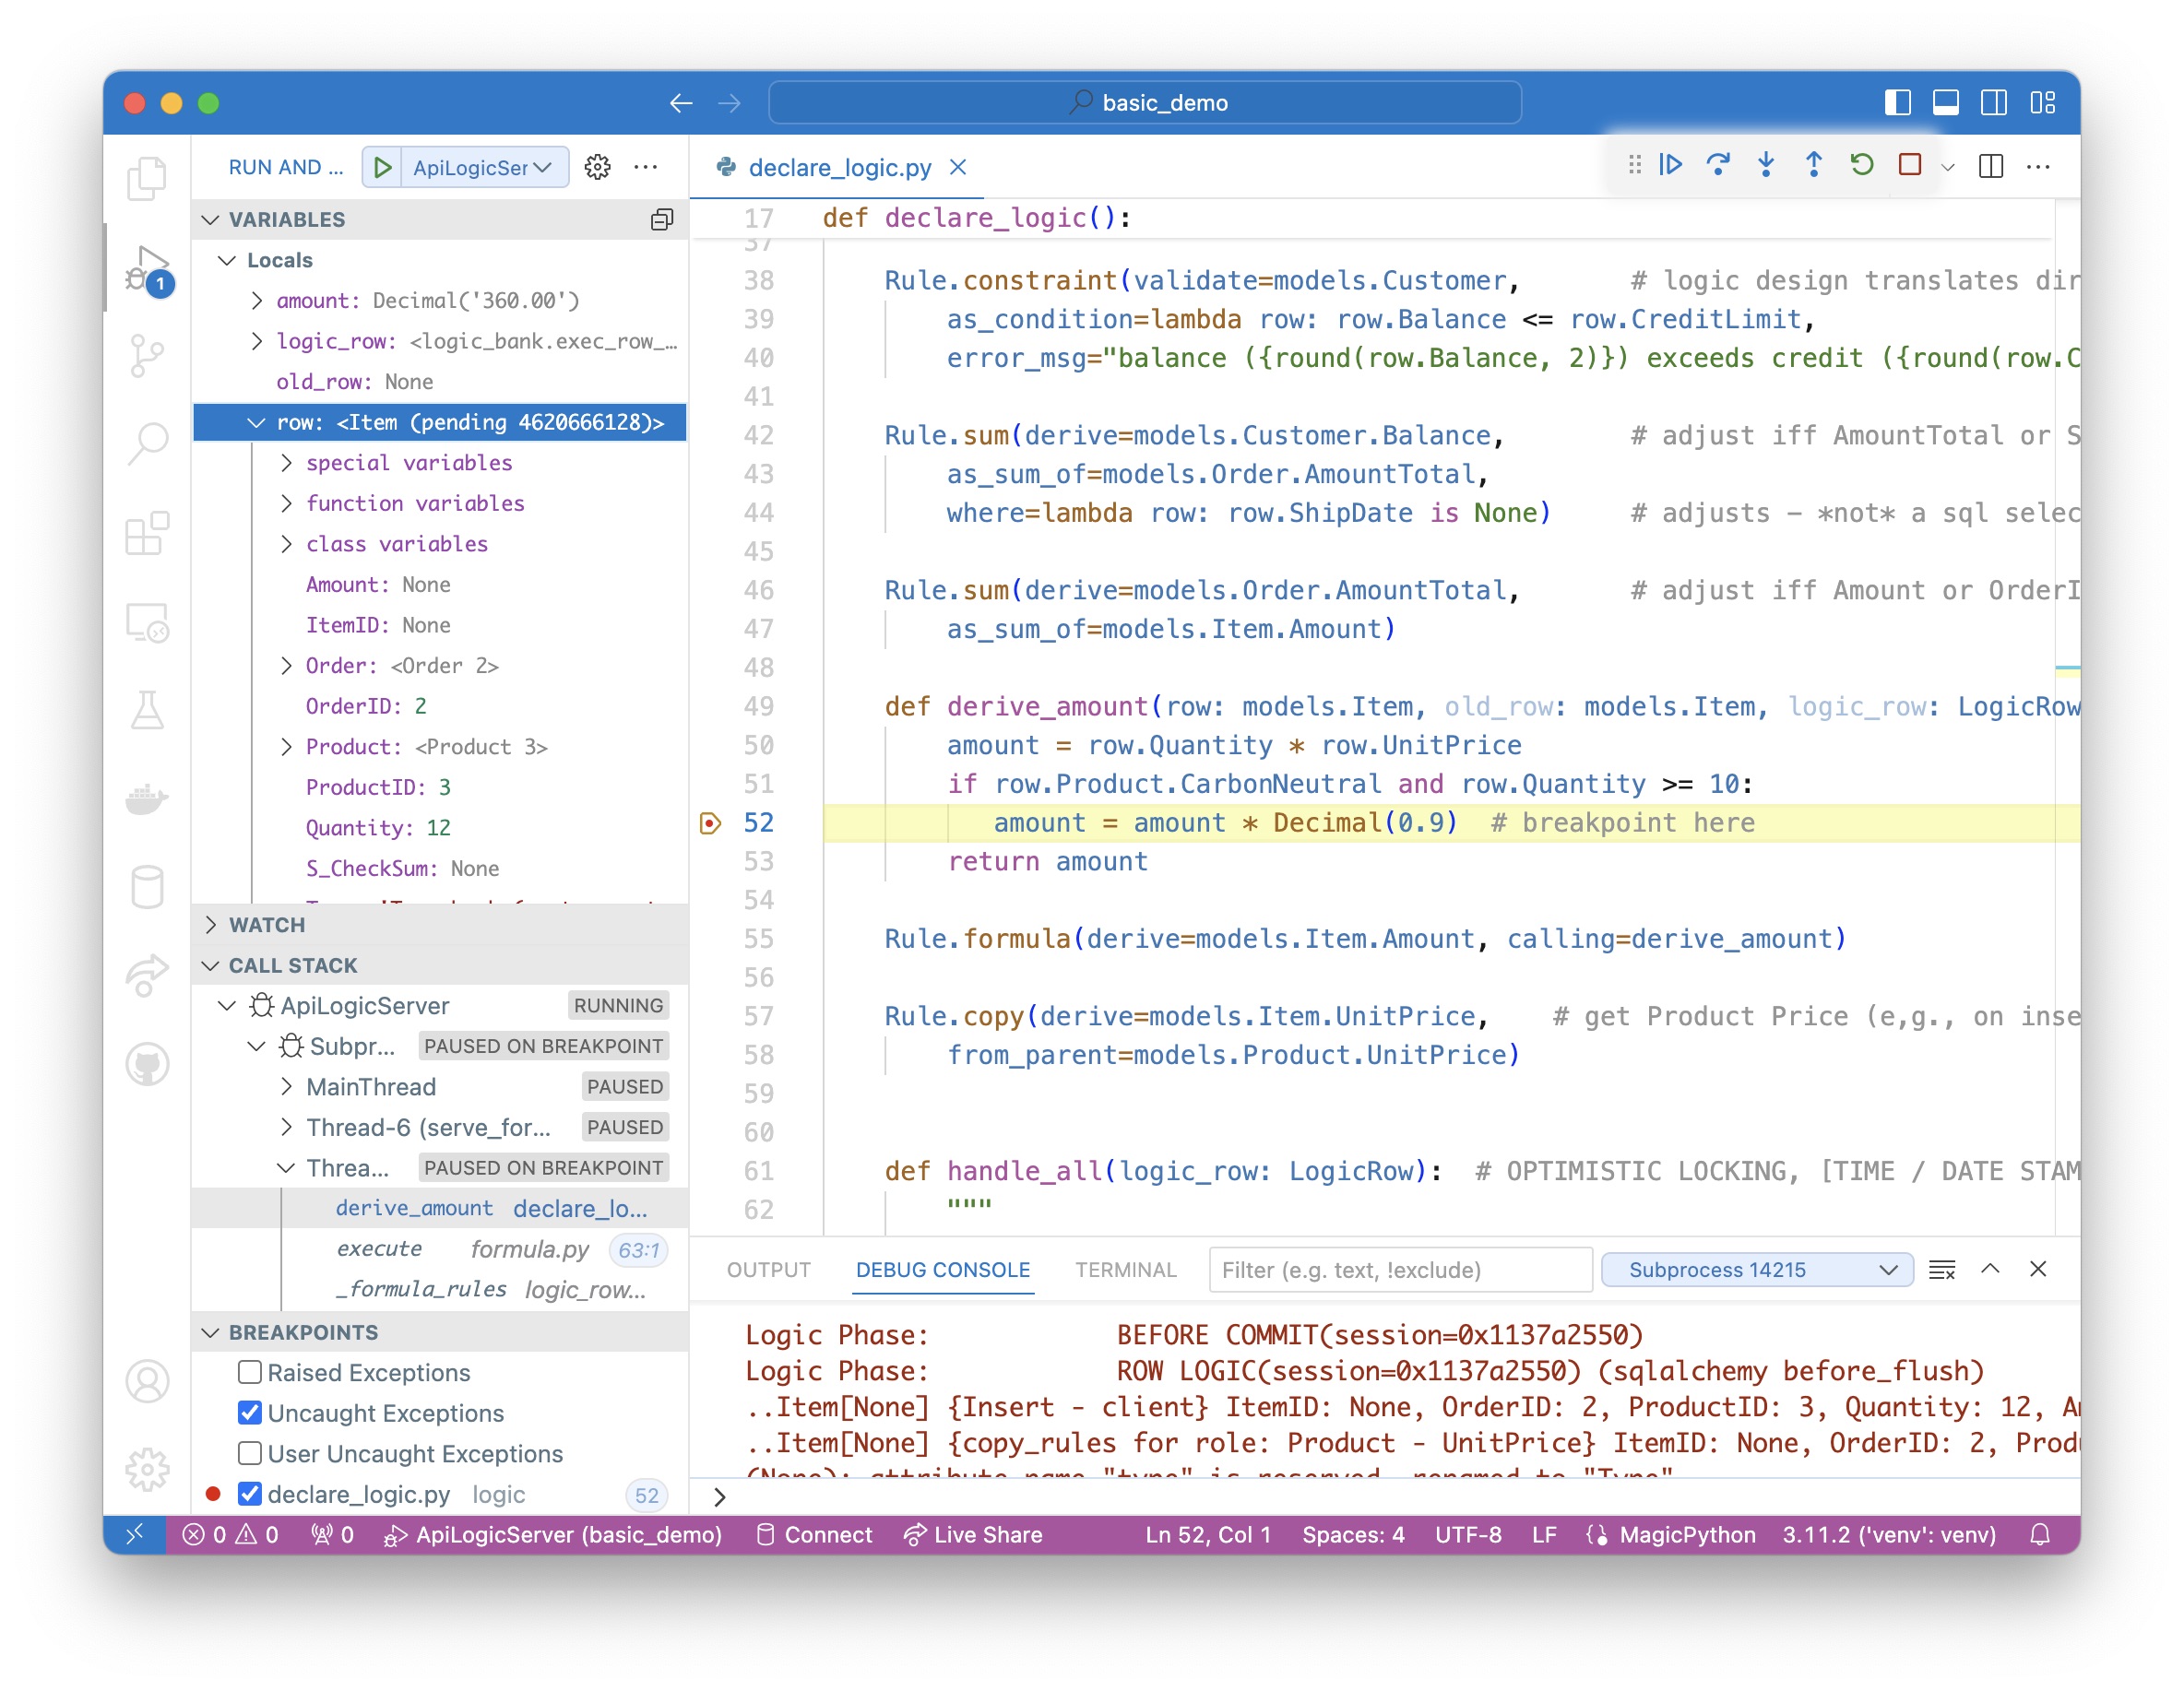2184x1691 pixels.
Task: Open the Run and Debug view icon
Action: (148, 269)
